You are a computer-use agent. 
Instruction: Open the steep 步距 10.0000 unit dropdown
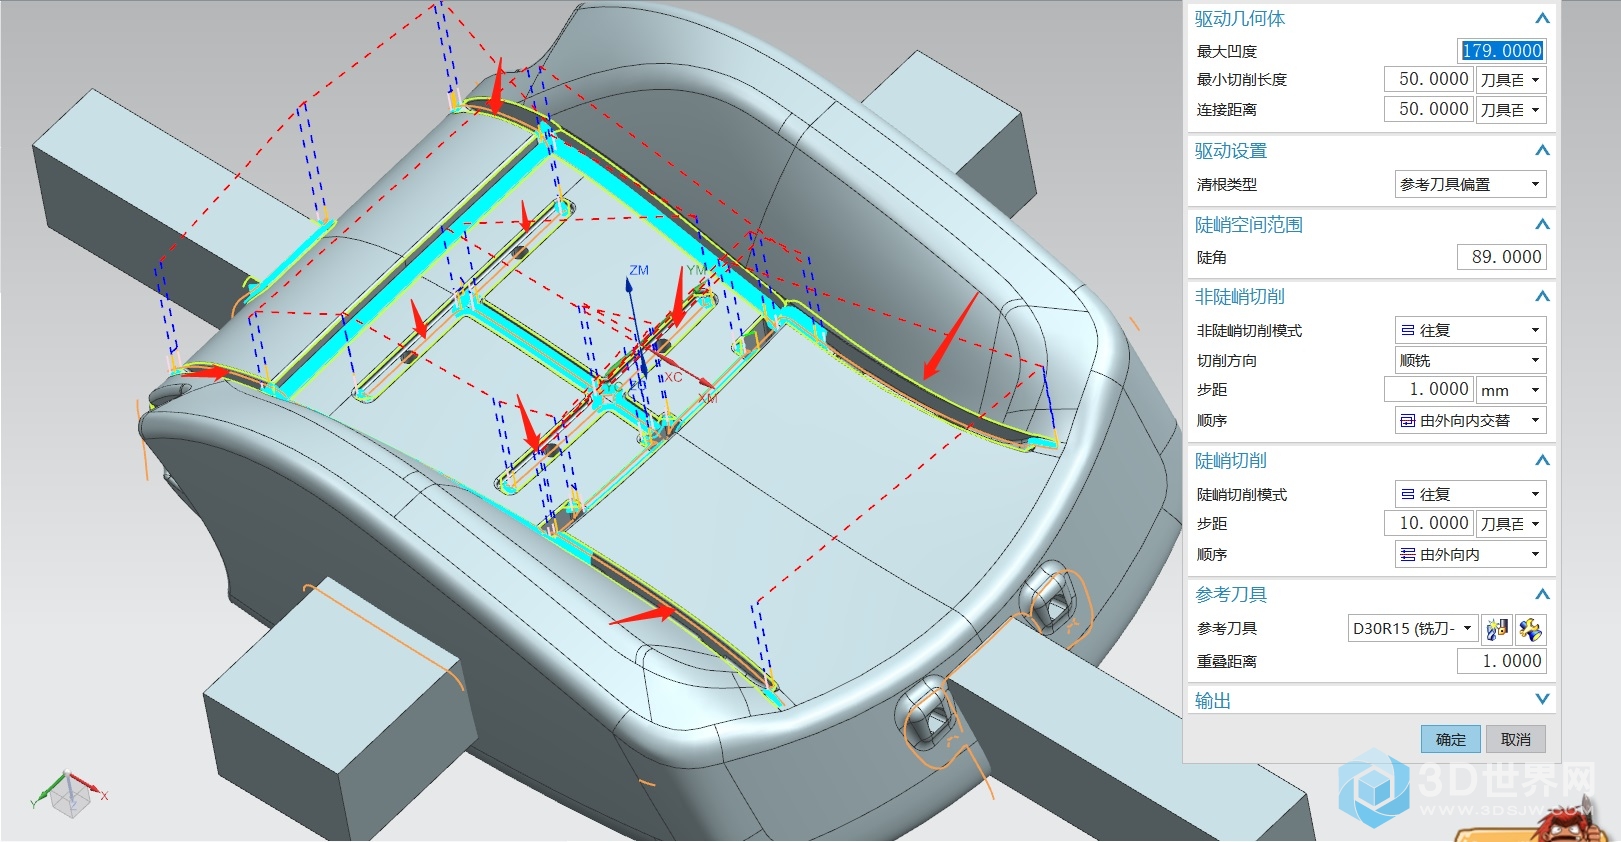[1511, 524]
